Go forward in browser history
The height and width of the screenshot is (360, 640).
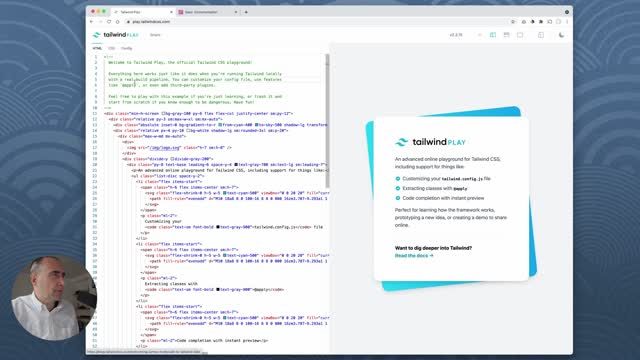[x=100, y=22]
